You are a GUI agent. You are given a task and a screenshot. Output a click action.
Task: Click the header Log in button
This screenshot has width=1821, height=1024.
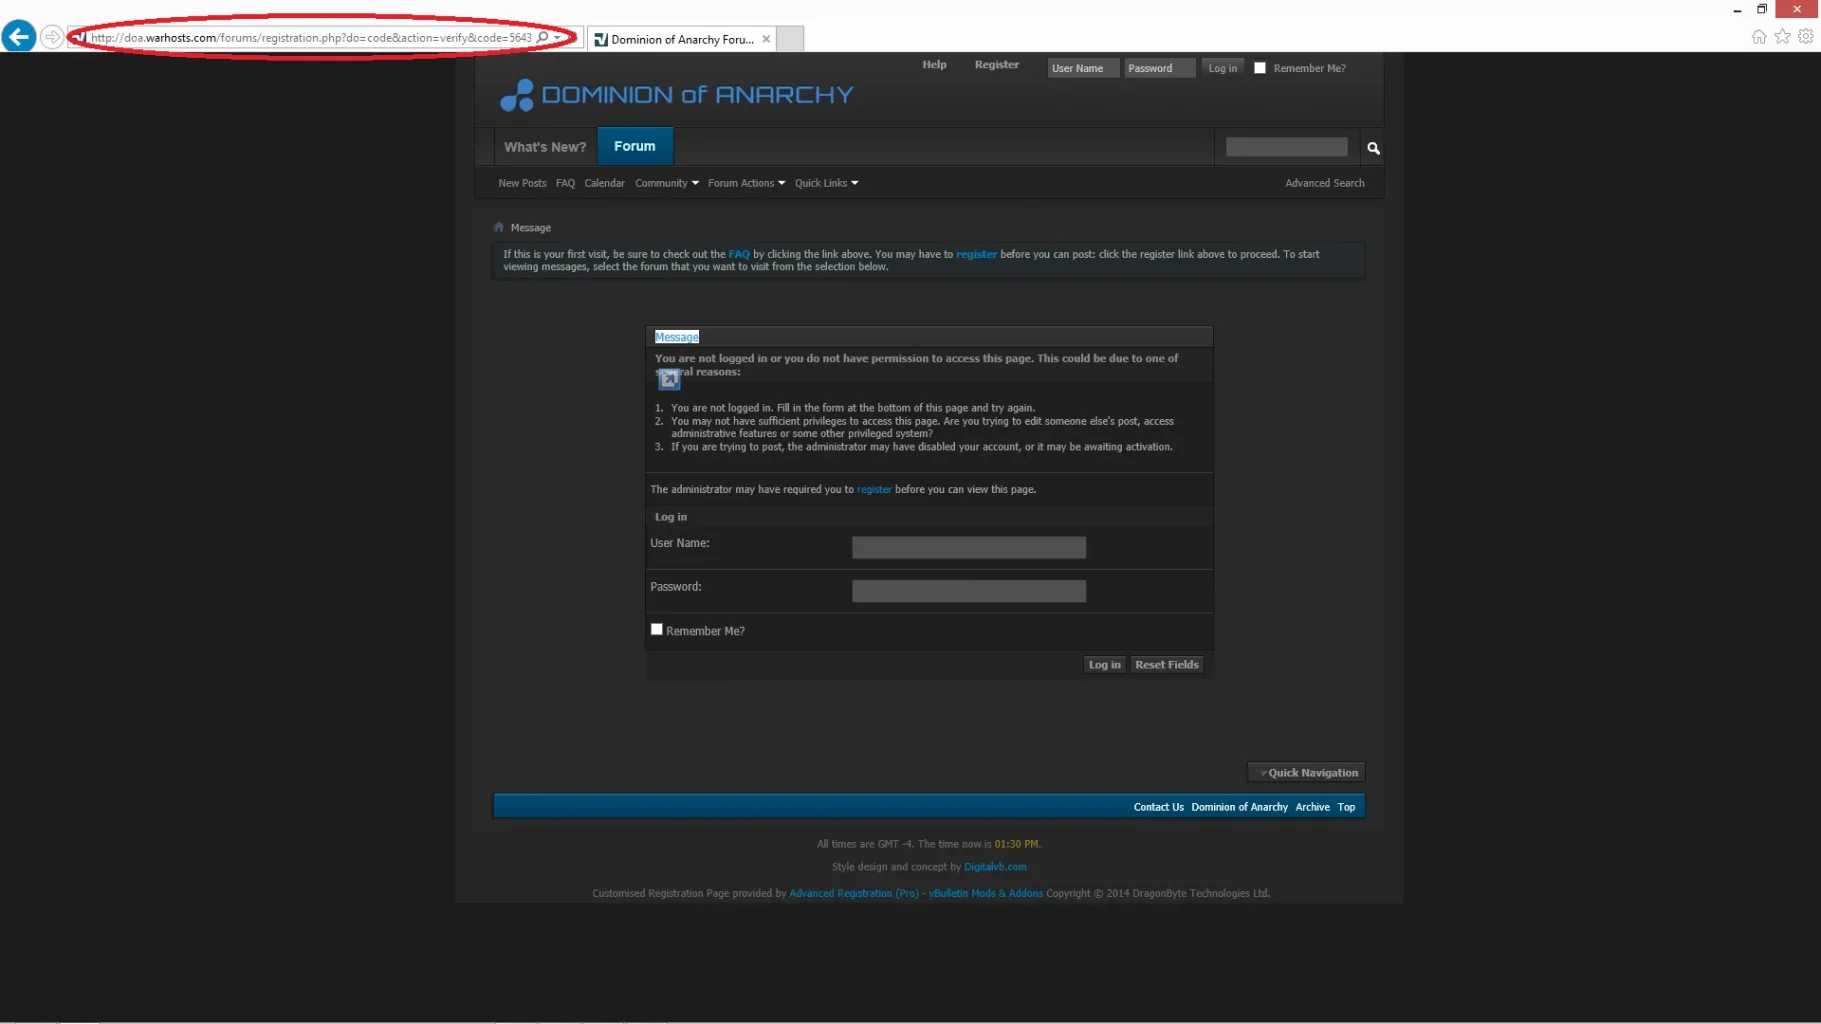(x=1223, y=68)
